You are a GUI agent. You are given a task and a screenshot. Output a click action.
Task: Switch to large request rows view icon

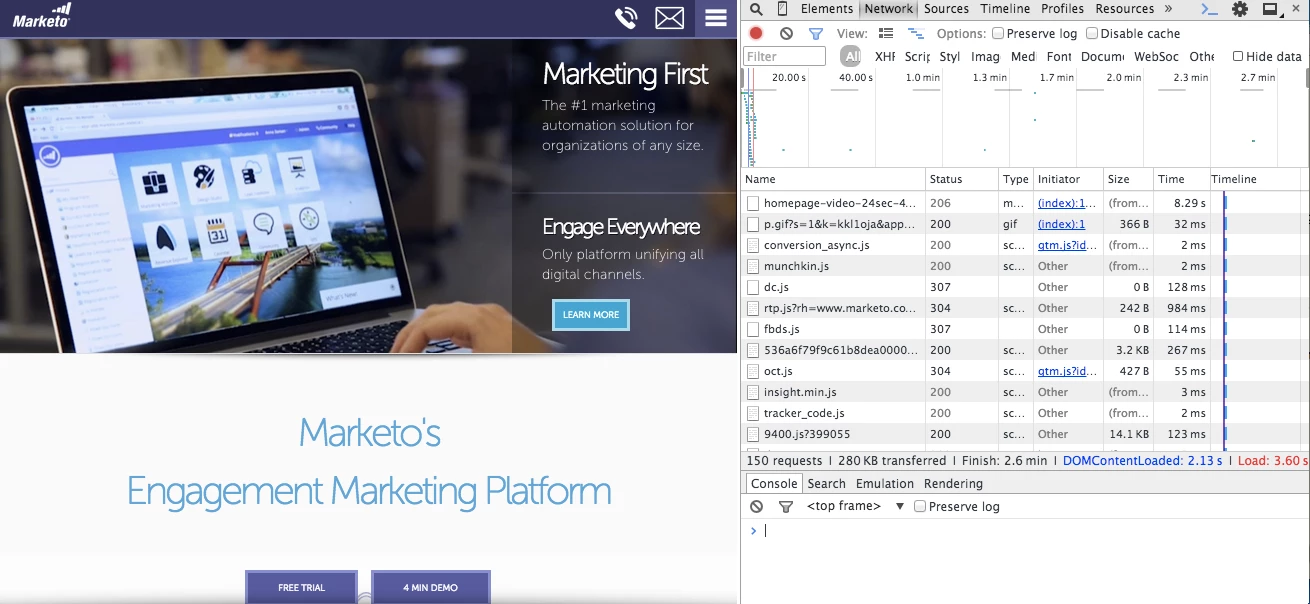pos(886,33)
